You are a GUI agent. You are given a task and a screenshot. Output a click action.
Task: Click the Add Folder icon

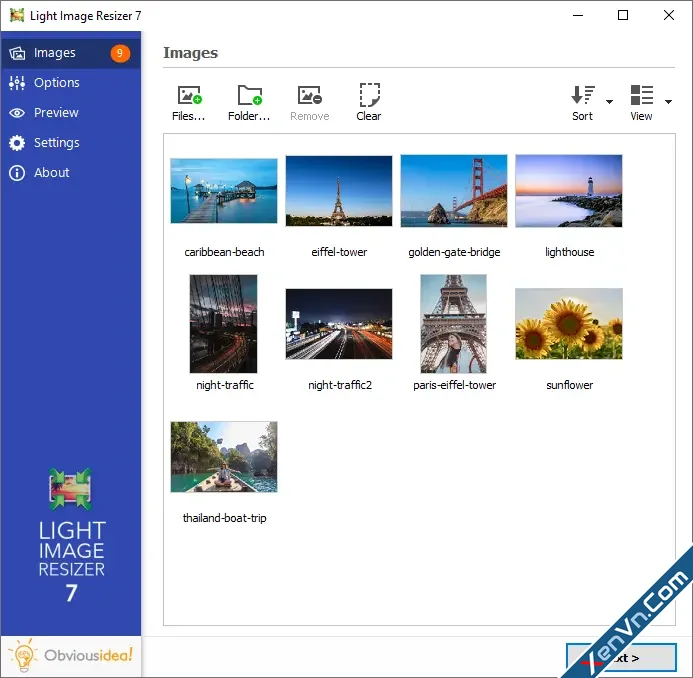point(250,95)
